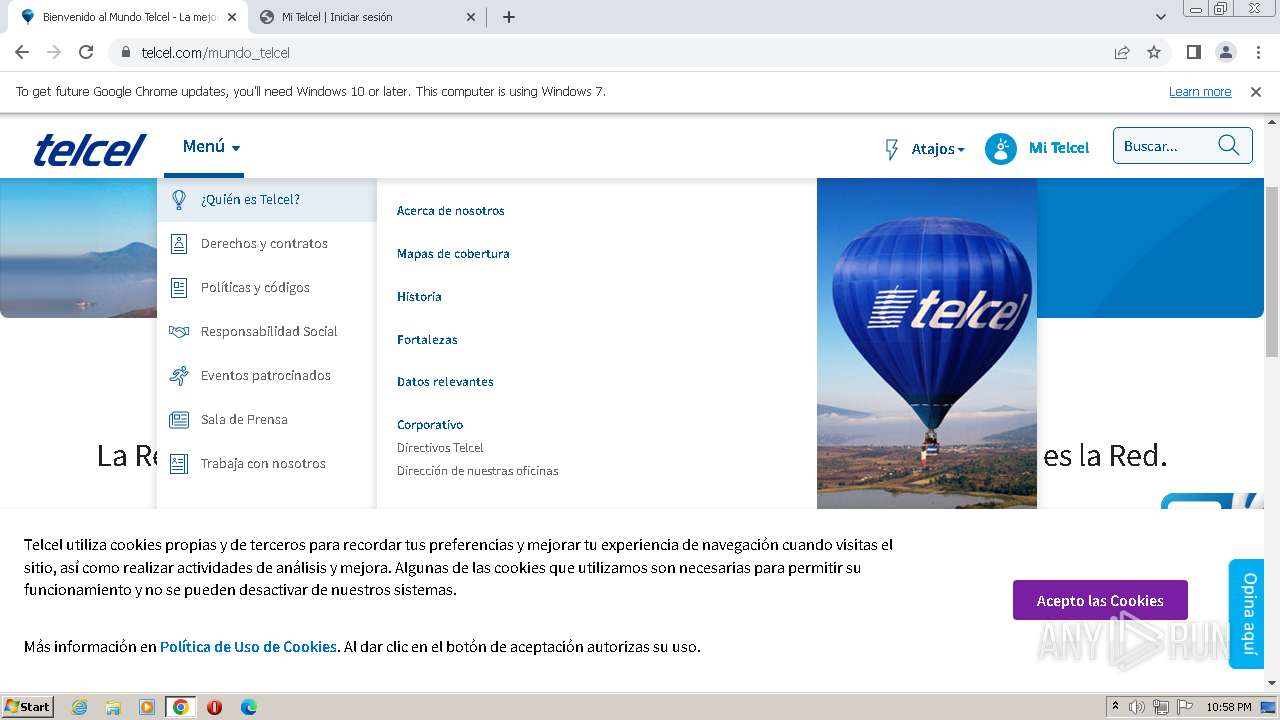Select Trabaja con nosotros menu item

(x=267, y=464)
